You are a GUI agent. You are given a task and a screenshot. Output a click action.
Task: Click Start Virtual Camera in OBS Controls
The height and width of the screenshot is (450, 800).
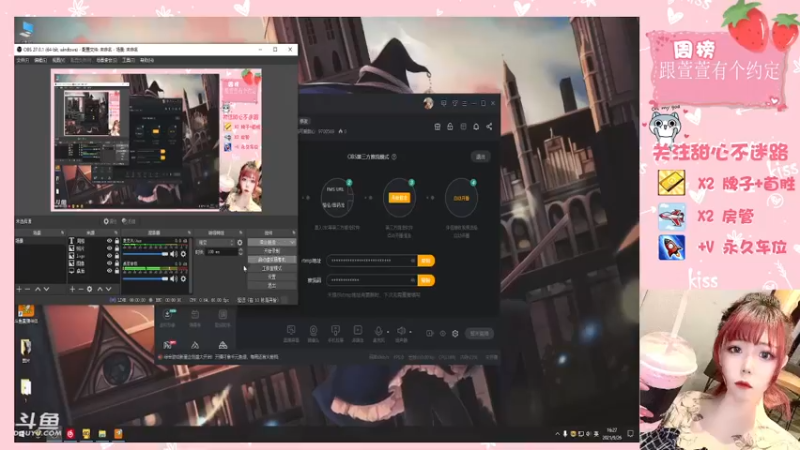272,259
